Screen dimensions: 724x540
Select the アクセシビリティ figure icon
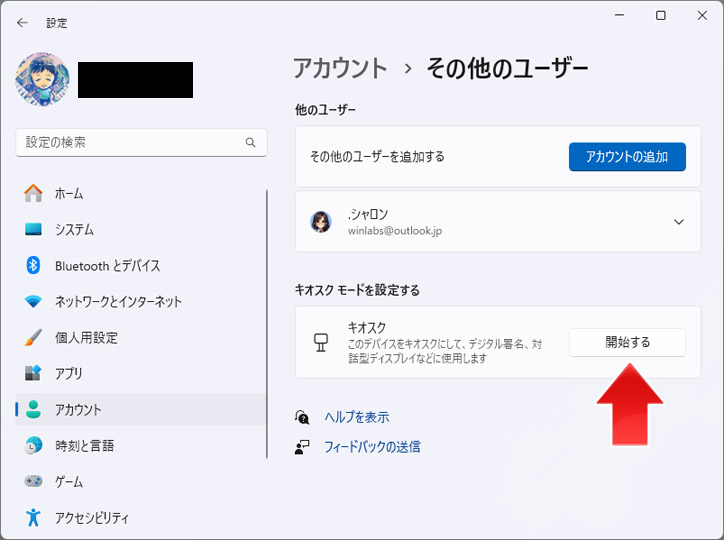33,517
